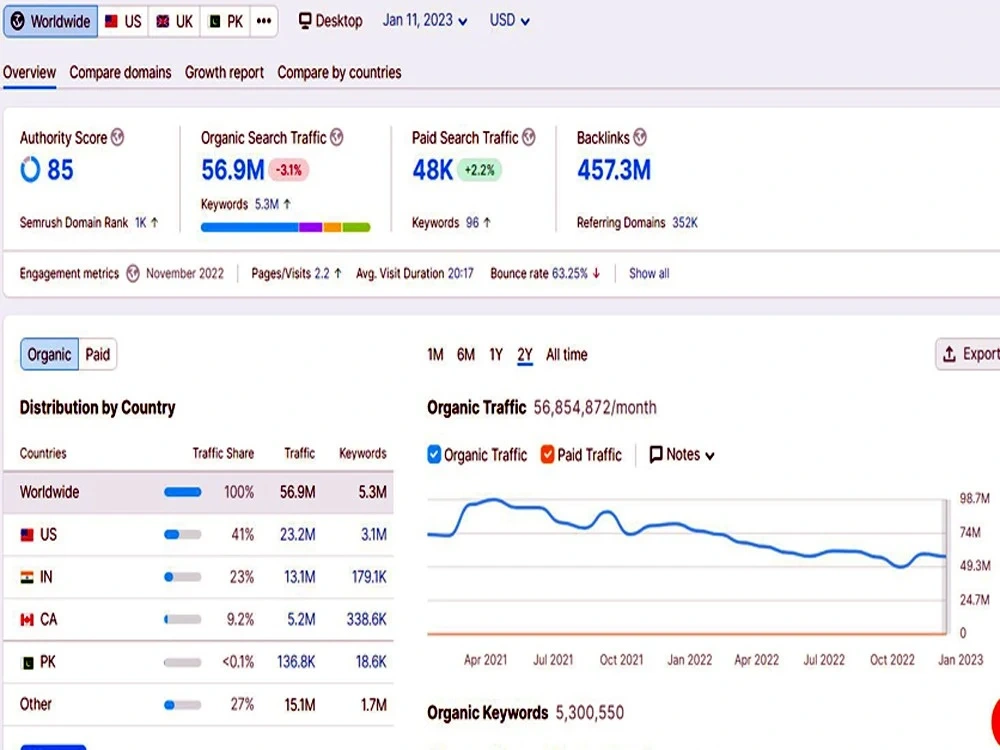Open the Compare domains tab

(x=121, y=73)
